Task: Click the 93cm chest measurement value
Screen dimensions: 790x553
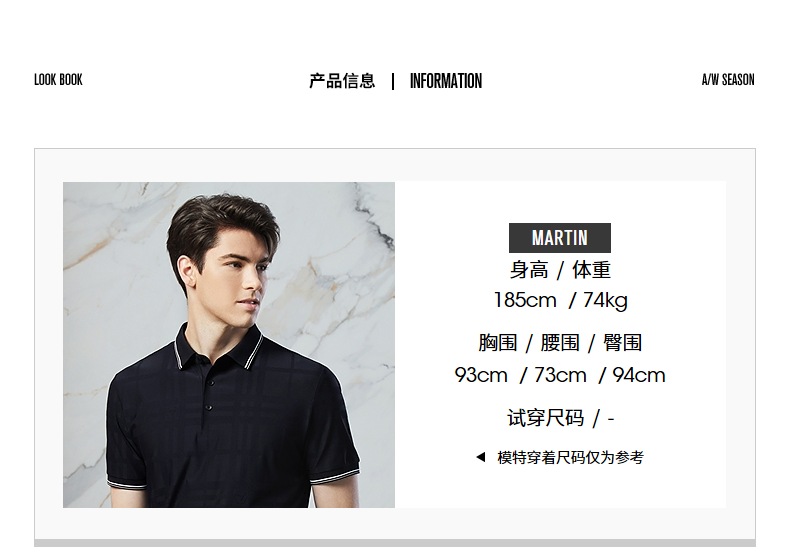Action: click(481, 375)
